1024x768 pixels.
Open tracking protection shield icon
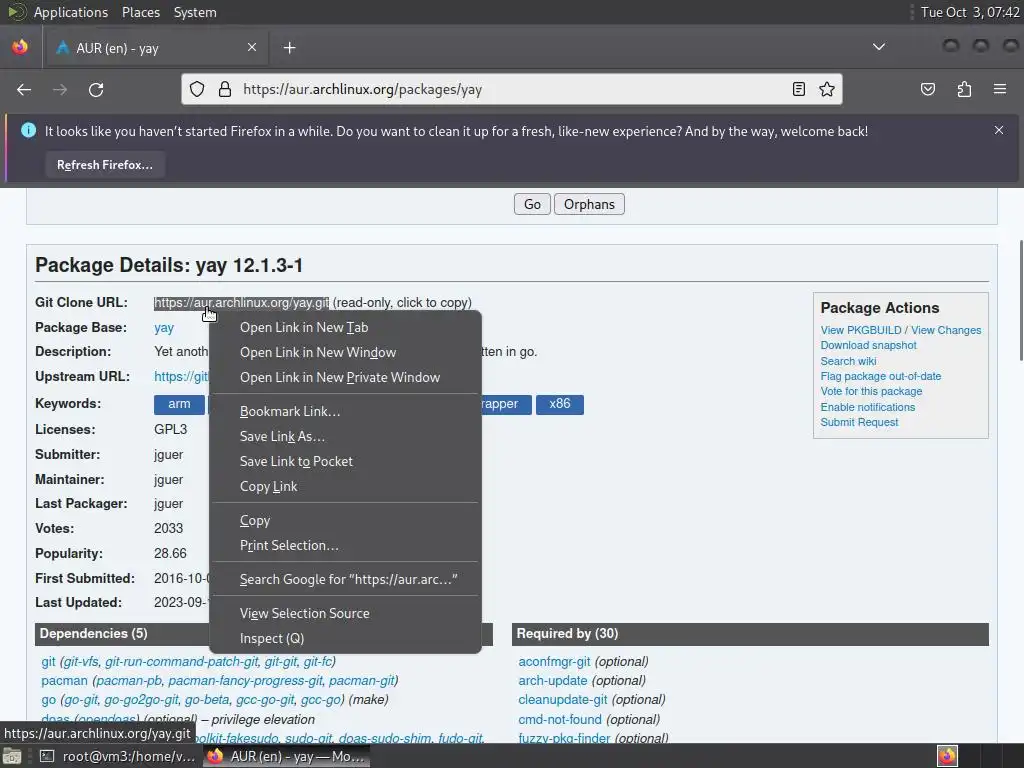click(197, 89)
